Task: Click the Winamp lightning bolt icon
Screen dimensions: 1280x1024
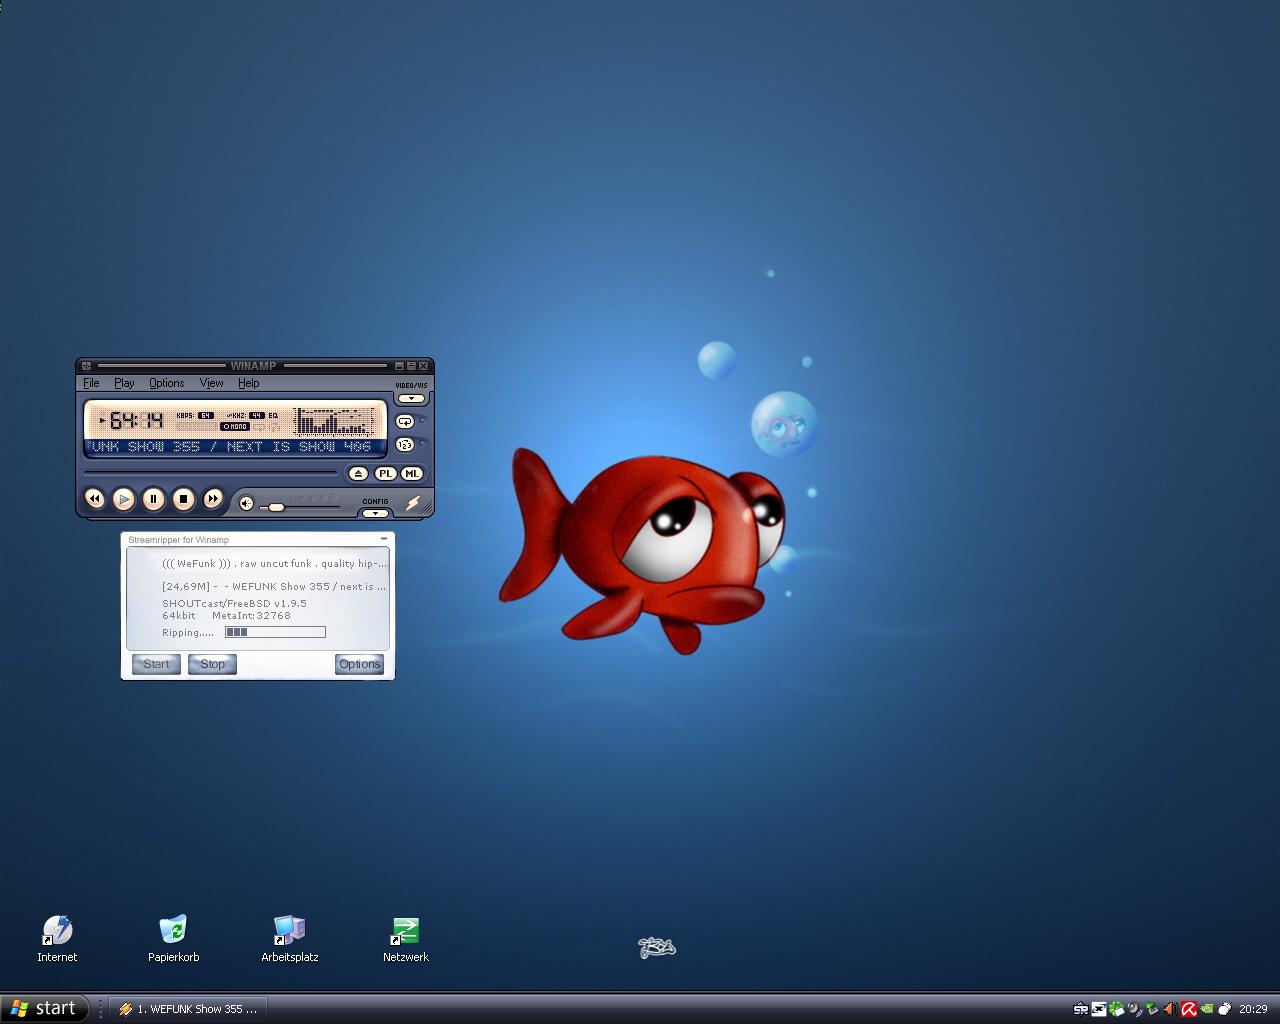Action: (x=412, y=503)
